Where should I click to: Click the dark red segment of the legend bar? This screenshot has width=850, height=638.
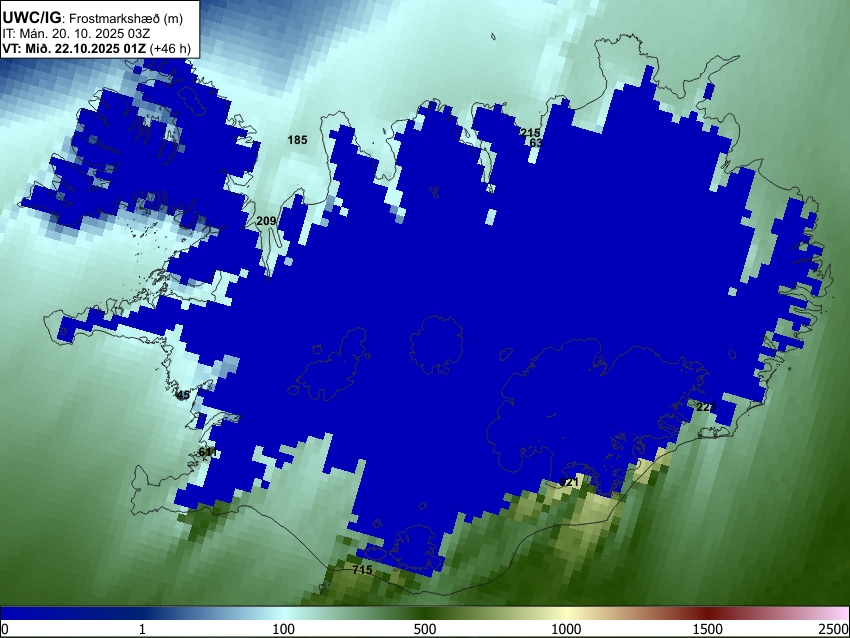point(708,613)
